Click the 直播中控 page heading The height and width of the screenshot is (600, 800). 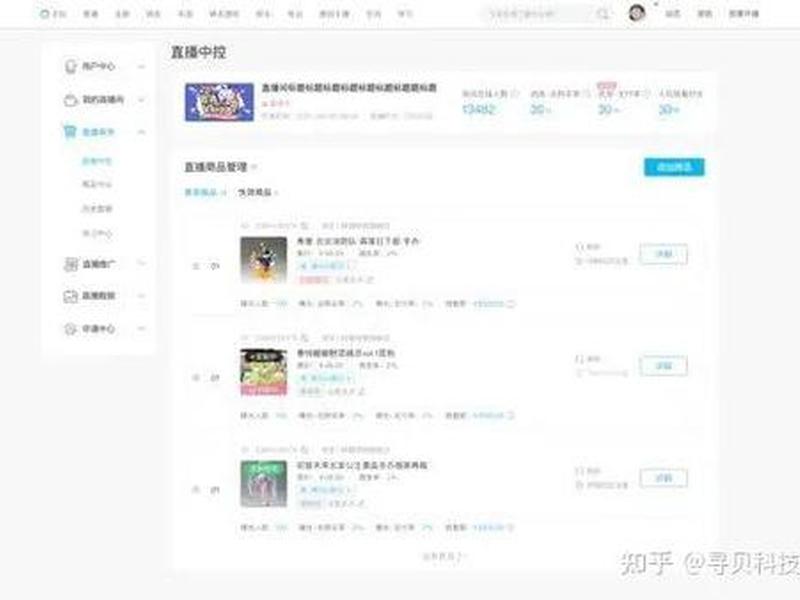click(198, 52)
